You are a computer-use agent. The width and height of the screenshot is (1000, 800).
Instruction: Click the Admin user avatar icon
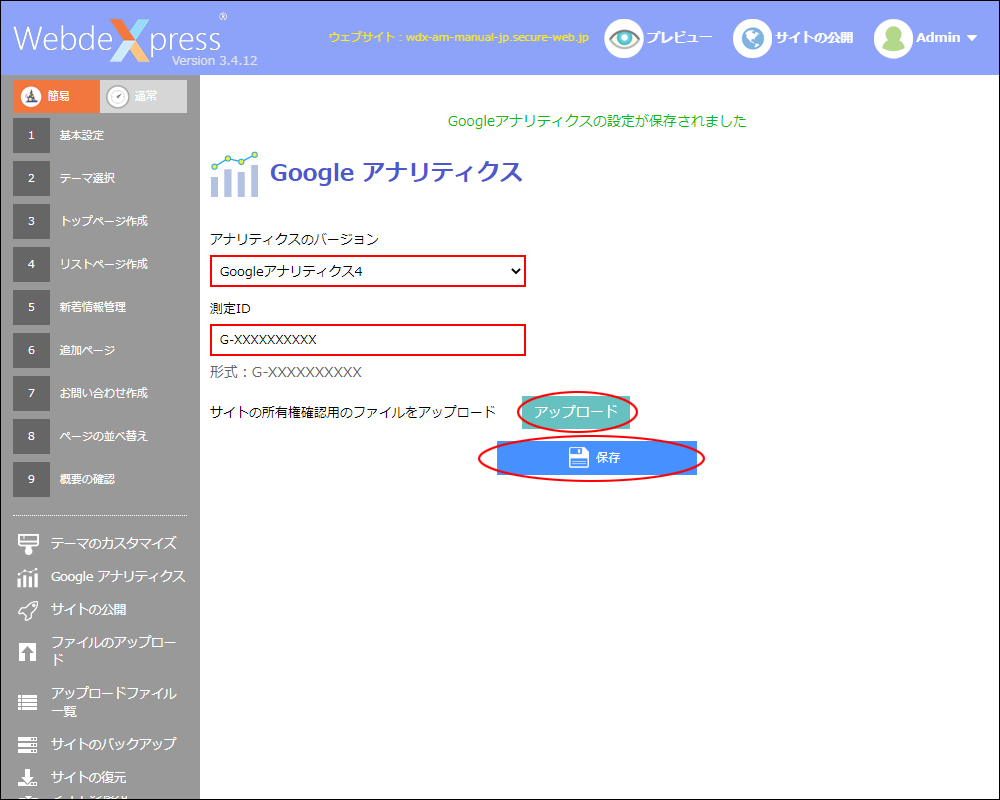click(x=893, y=38)
